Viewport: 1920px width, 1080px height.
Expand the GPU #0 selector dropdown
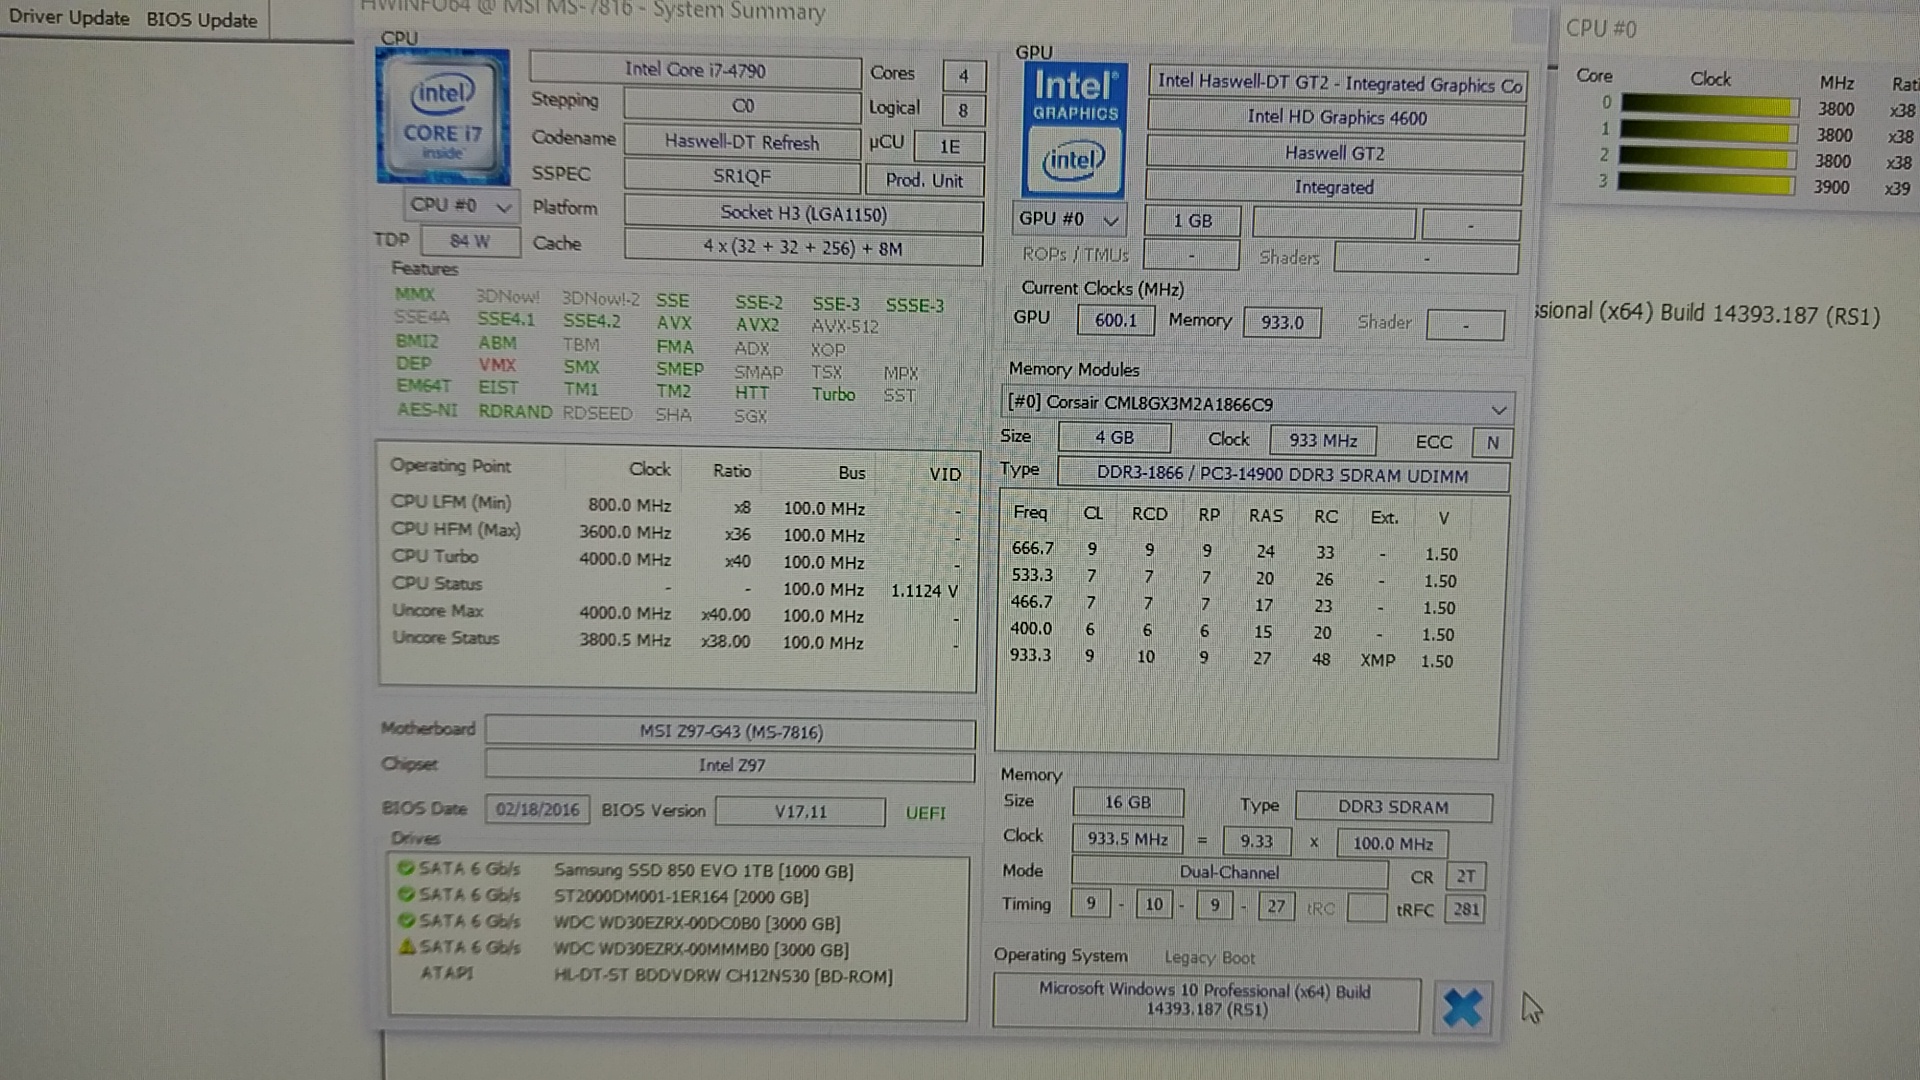[x=1068, y=219]
